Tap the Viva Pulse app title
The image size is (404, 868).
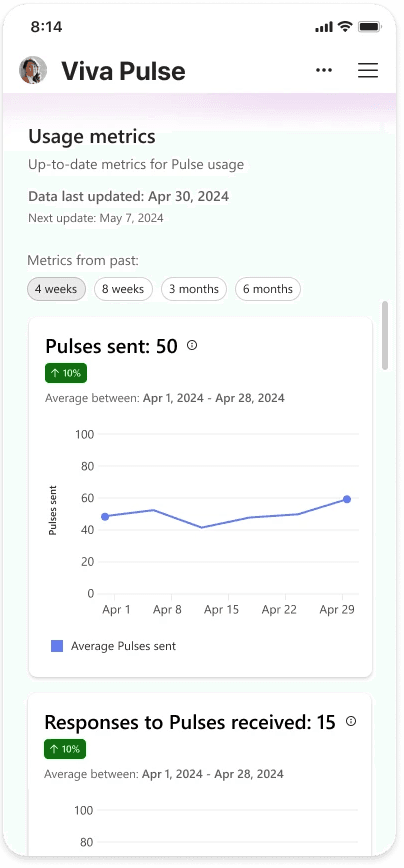coord(123,71)
